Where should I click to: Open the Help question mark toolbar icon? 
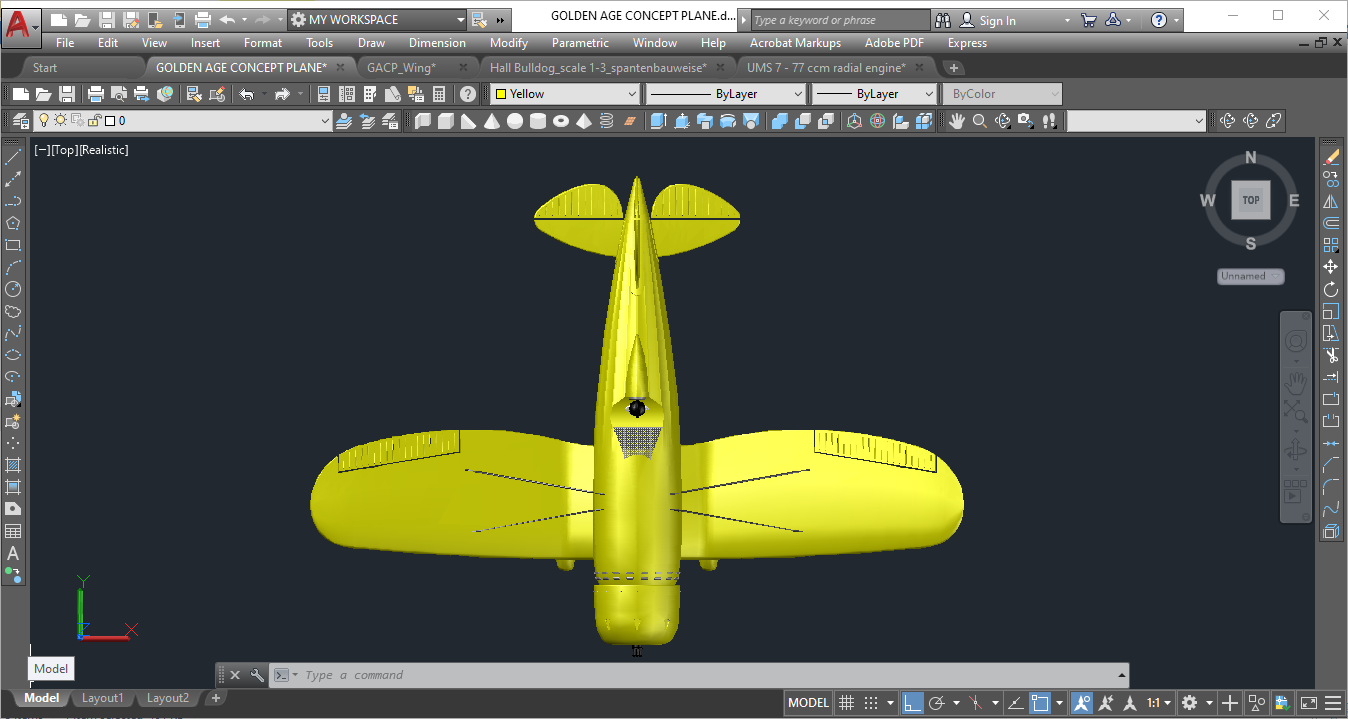(468, 94)
